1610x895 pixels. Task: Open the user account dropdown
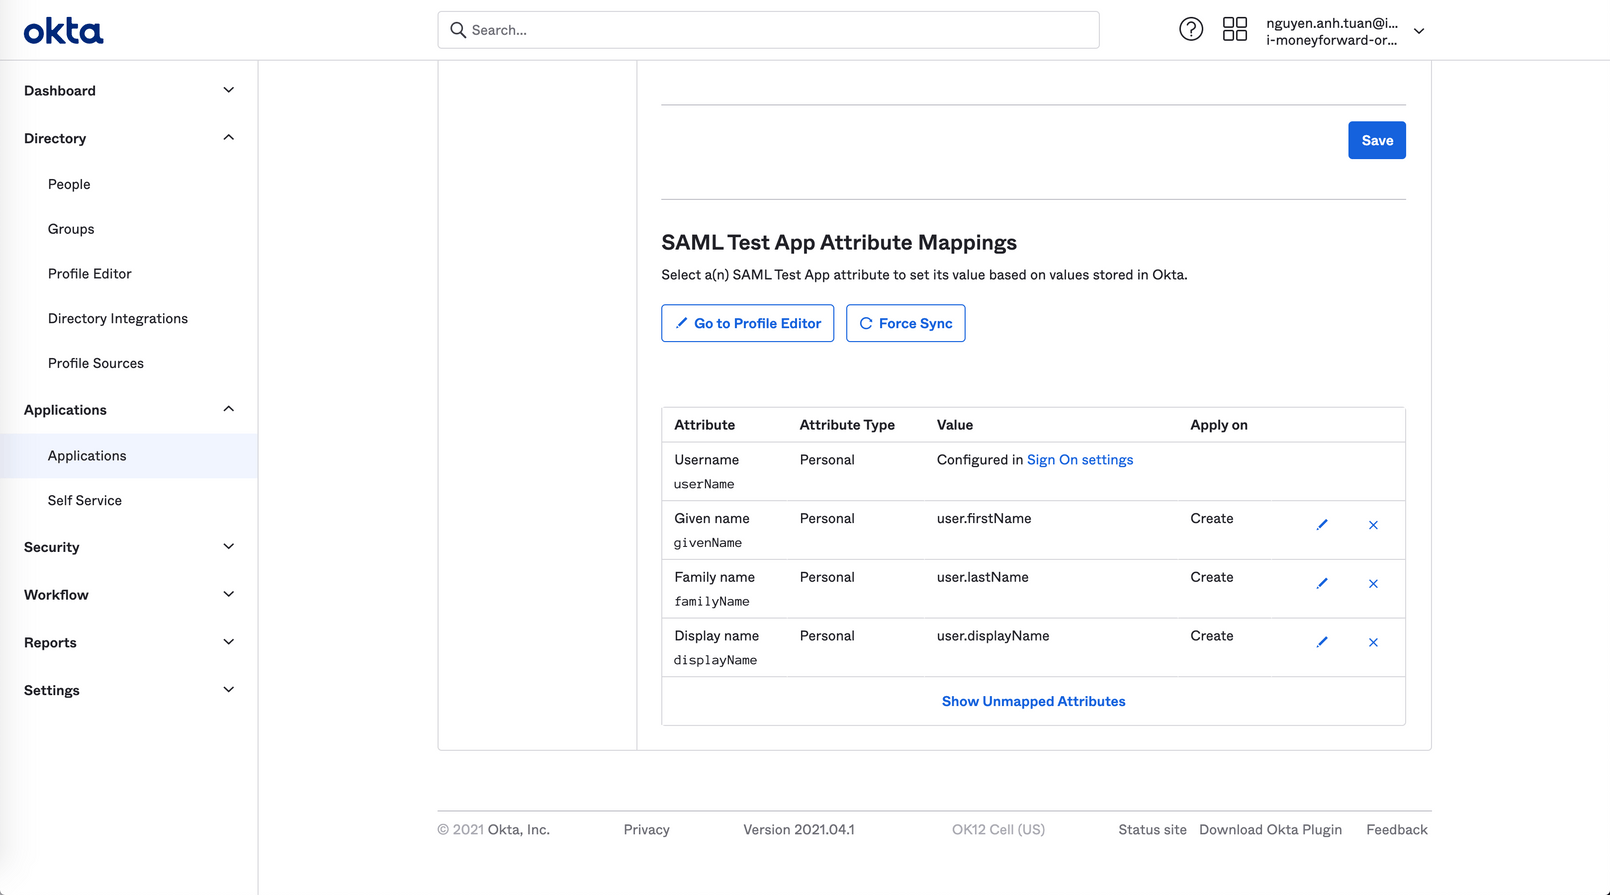[x=1345, y=31]
